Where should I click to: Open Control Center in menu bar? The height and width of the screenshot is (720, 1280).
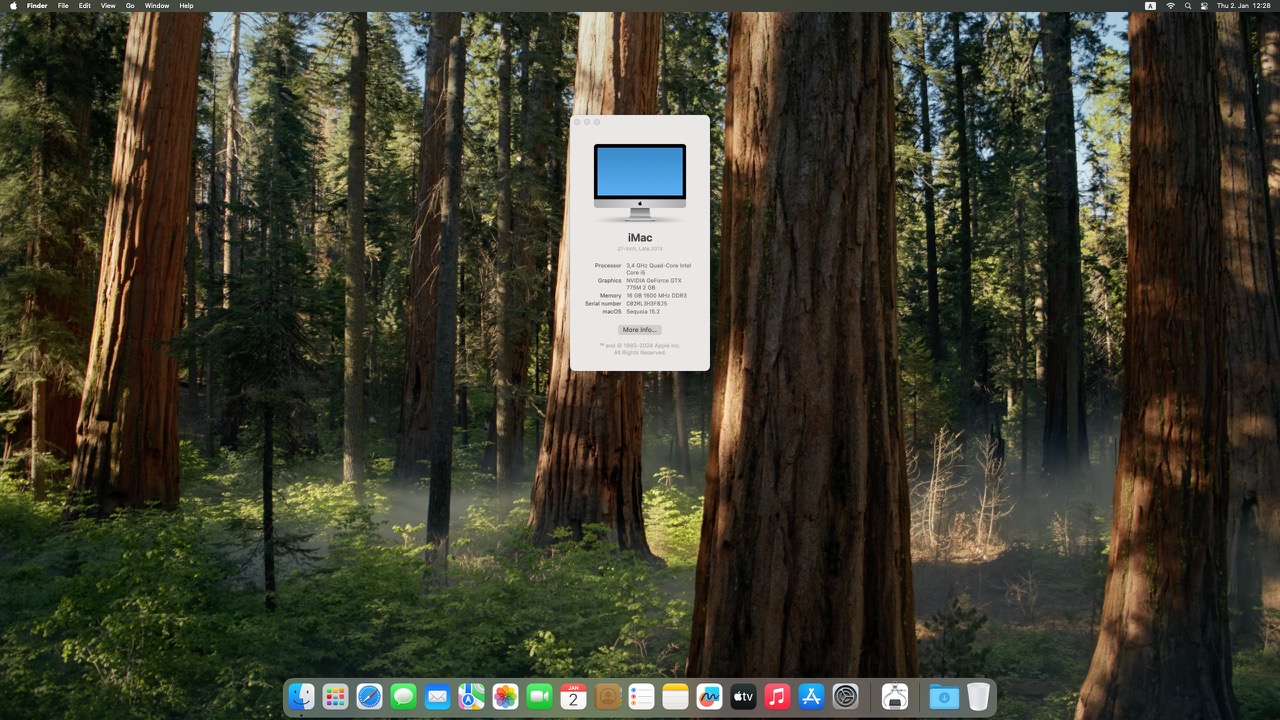click(x=1204, y=6)
